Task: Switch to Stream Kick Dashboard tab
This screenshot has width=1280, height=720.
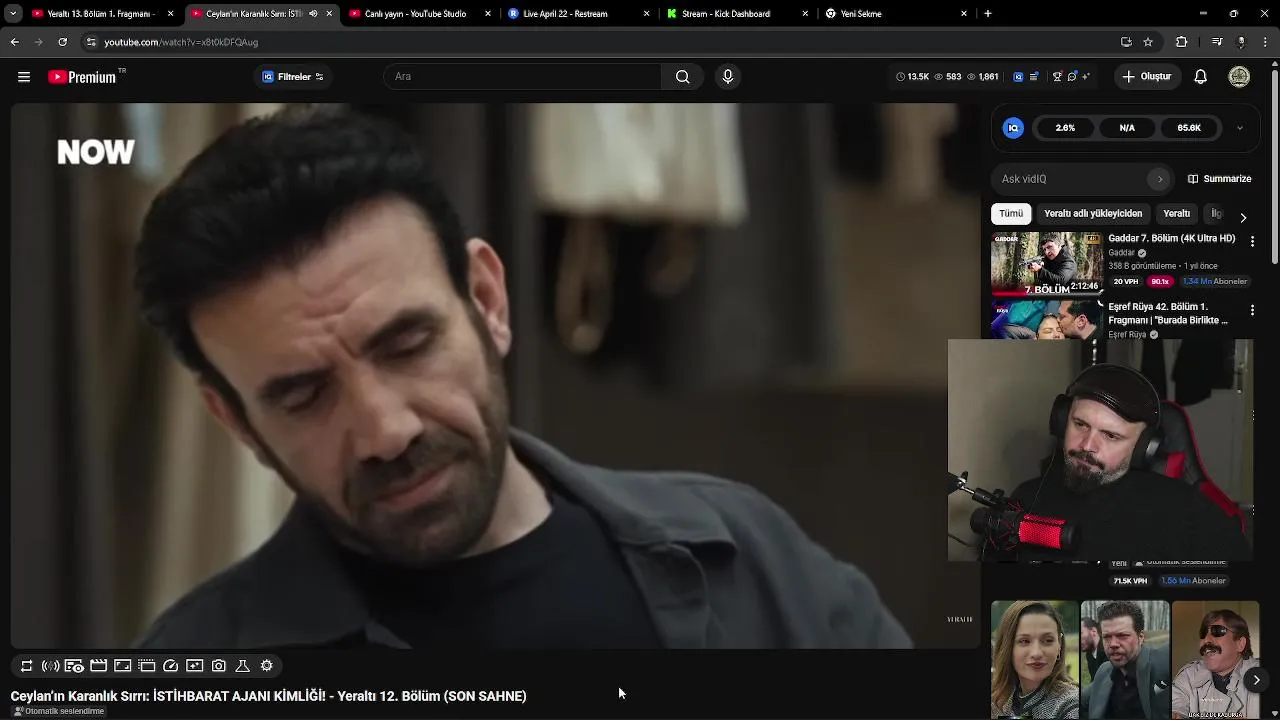Action: [x=736, y=14]
